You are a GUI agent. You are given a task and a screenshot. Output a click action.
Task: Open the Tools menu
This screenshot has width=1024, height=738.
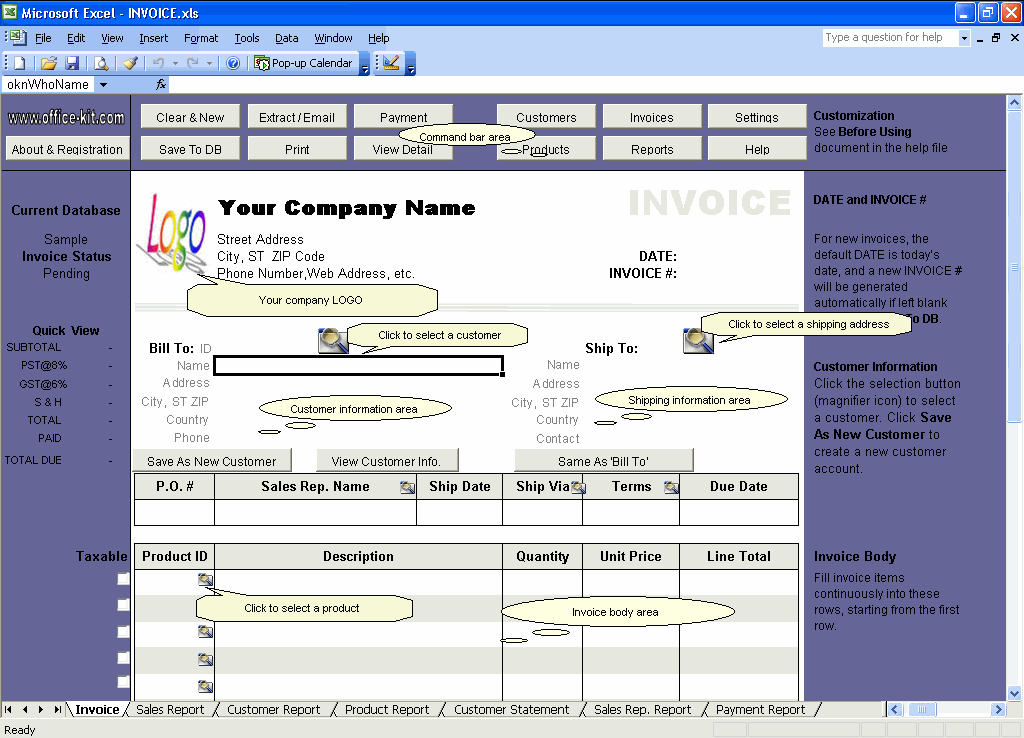click(x=246, y=38)
